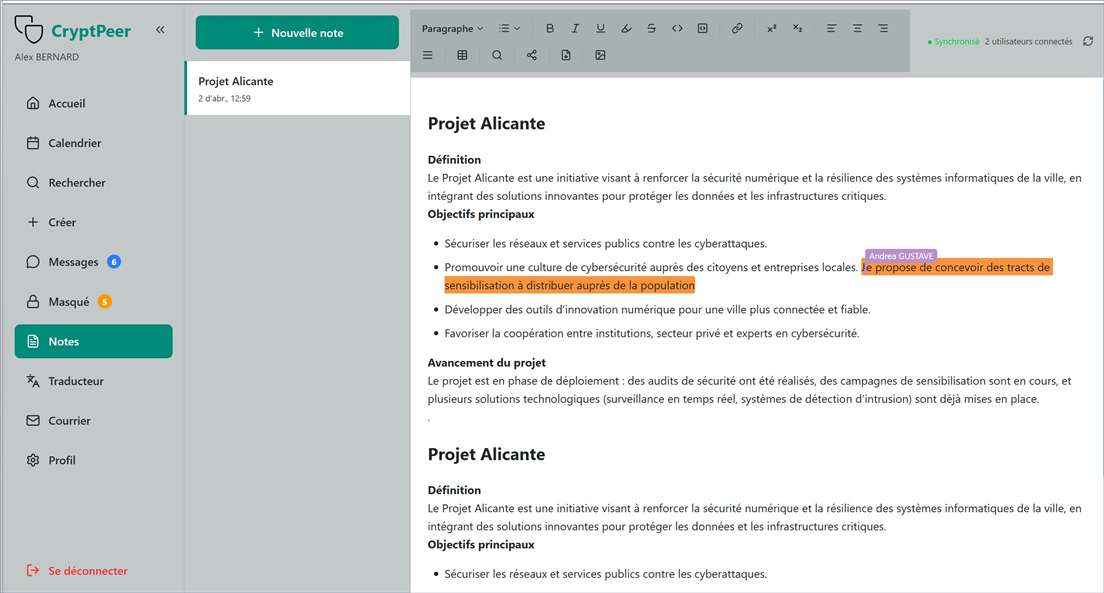Toggle bold formatting in the editor toolbar
1104x593 pixels.
click(x=550, y=28)
